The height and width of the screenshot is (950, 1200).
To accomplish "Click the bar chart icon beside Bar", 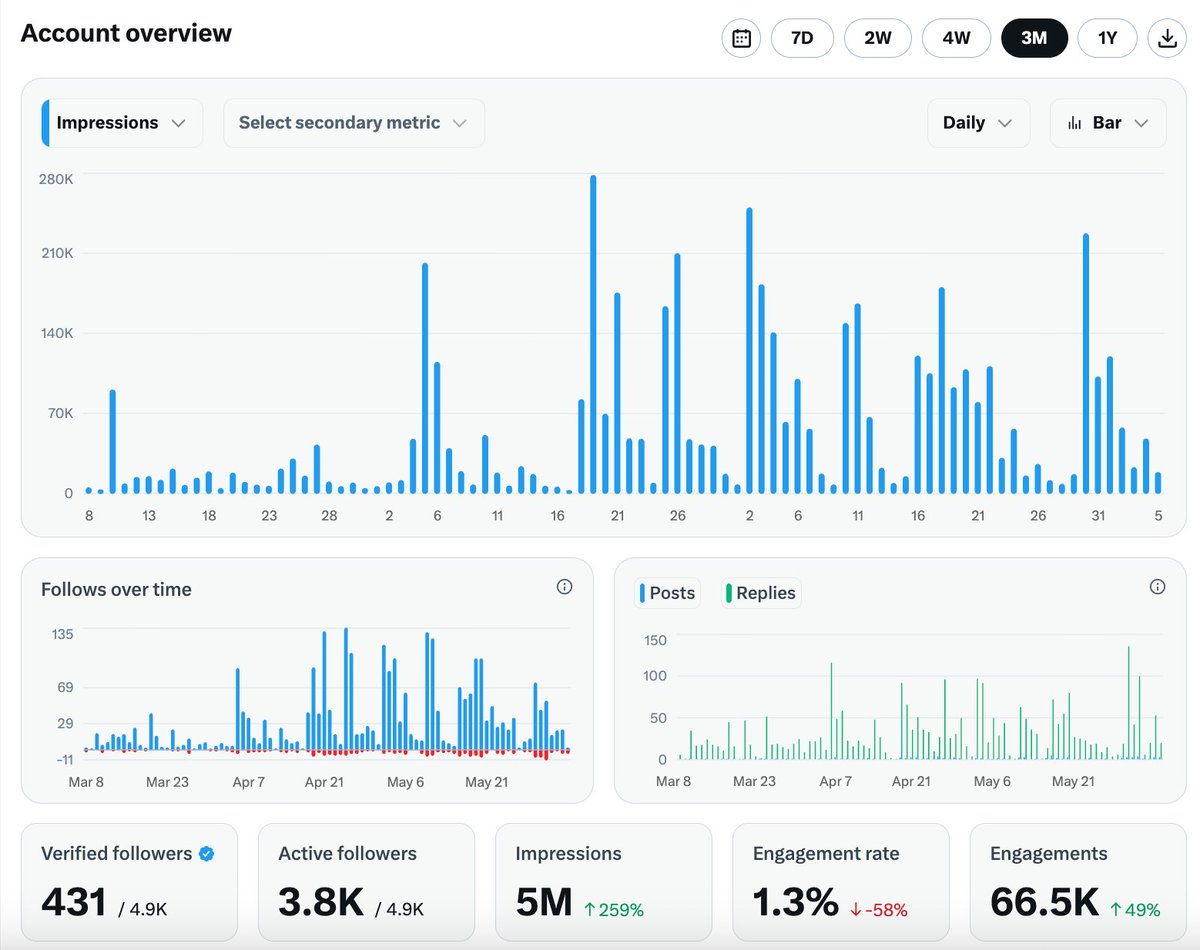I will click(x=1075, y=123).
